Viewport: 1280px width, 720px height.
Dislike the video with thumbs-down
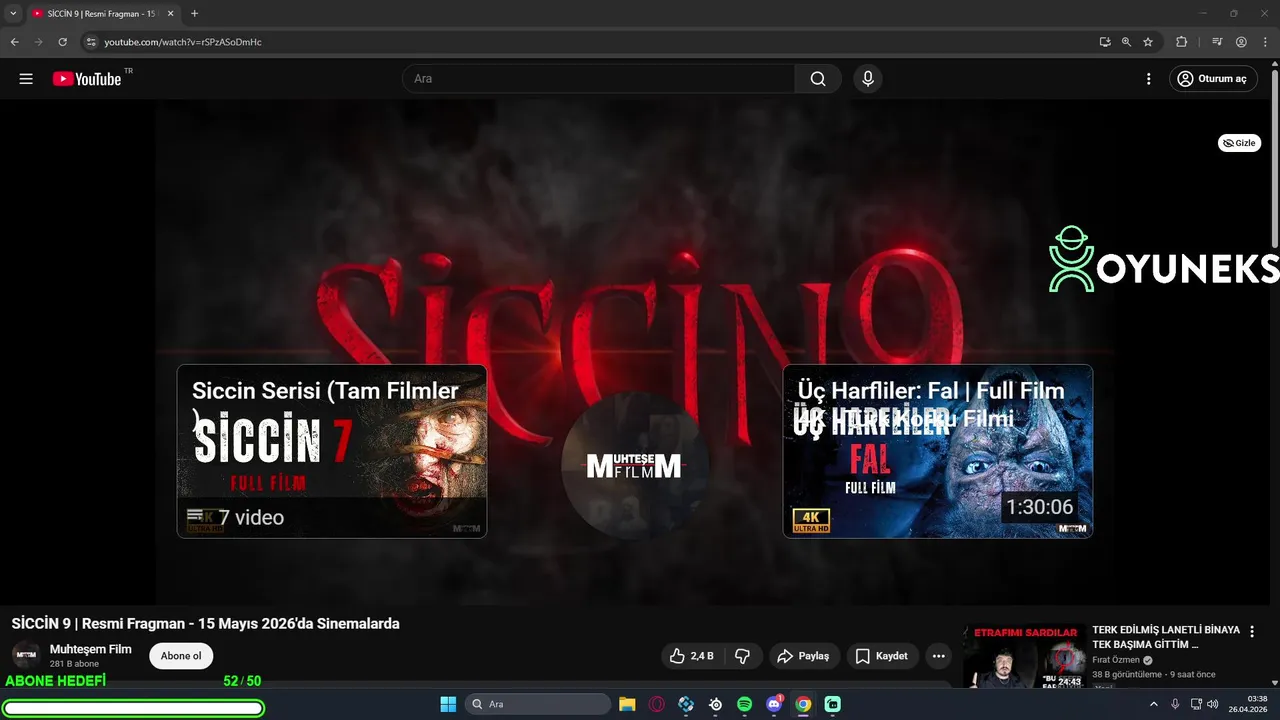tap(742, 656)
